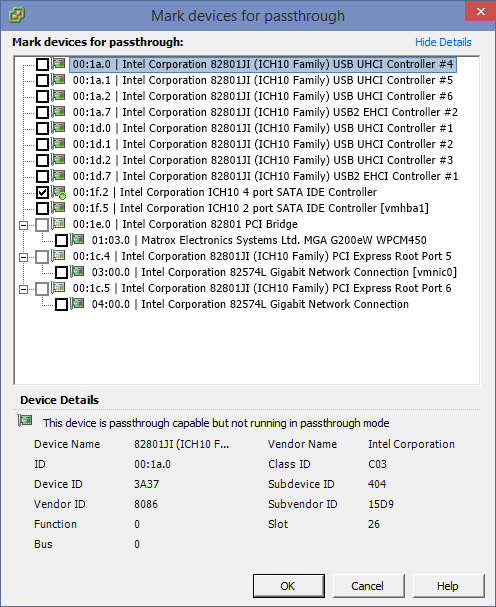Check the box for 00:1d.0 USB UHCI Controller #1

point(42,128)
